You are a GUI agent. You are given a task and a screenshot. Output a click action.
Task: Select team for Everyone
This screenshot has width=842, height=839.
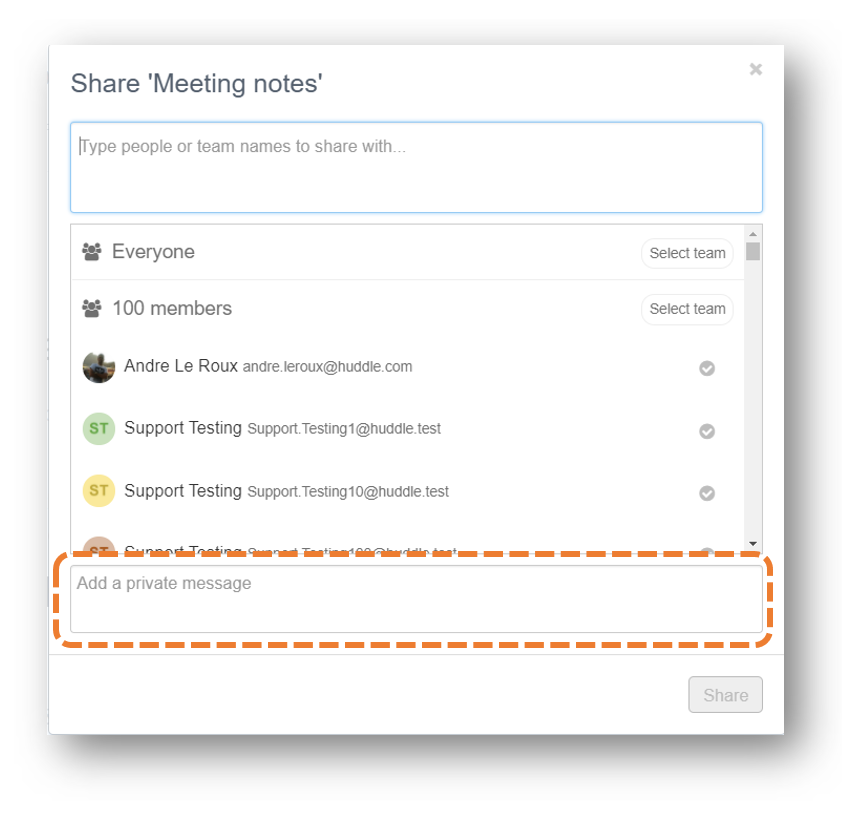(687, 253)
